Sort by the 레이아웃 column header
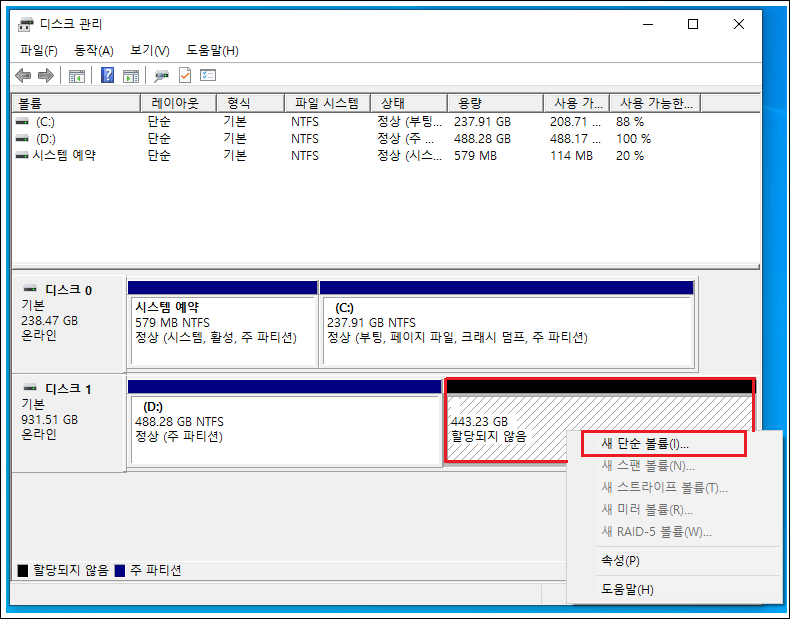792x620 pixels. (178, 104)
